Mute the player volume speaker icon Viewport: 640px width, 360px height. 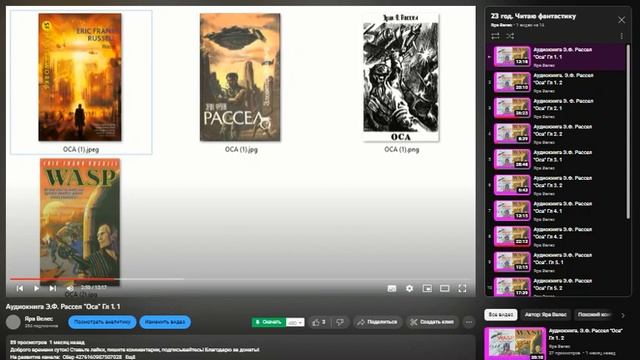tap(70, 288)
